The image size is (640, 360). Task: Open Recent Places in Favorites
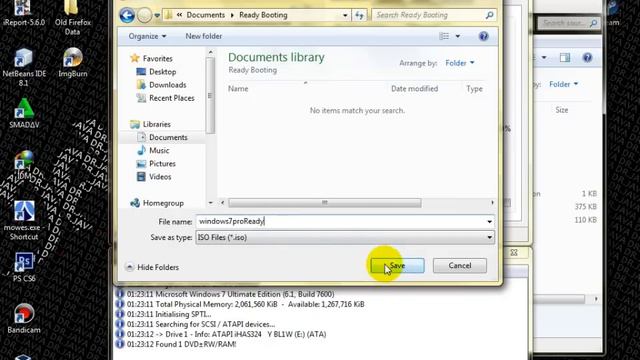(x=171, y=98)
